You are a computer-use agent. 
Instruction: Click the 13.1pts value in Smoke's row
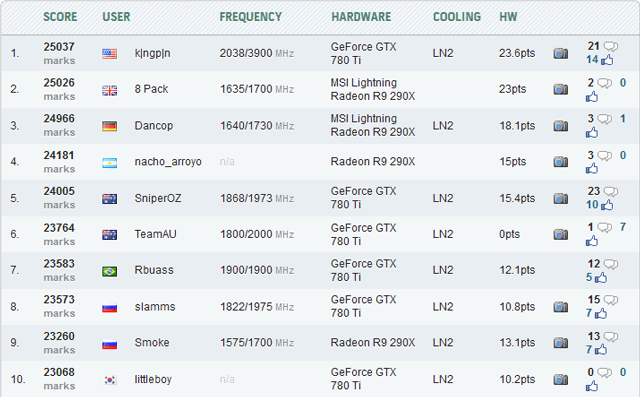pos(517,343)
